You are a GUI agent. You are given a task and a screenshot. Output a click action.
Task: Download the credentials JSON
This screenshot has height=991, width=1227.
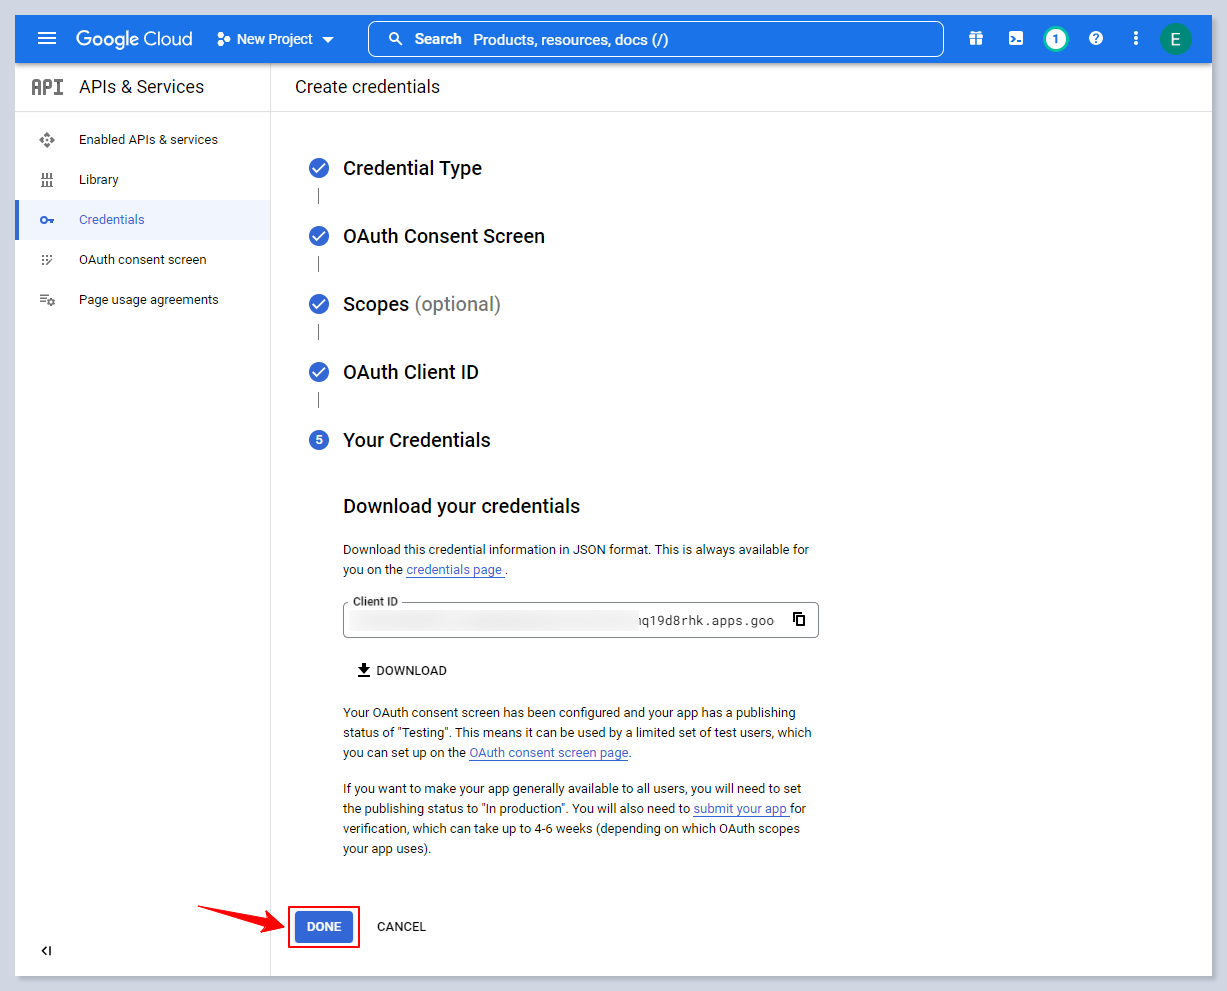tap(402, 670)
